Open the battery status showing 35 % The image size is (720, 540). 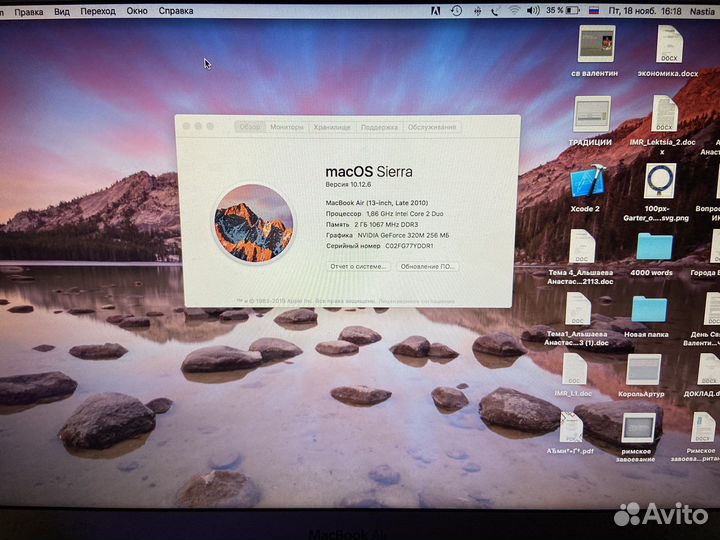pyautogui.click(x=563, y=11)
